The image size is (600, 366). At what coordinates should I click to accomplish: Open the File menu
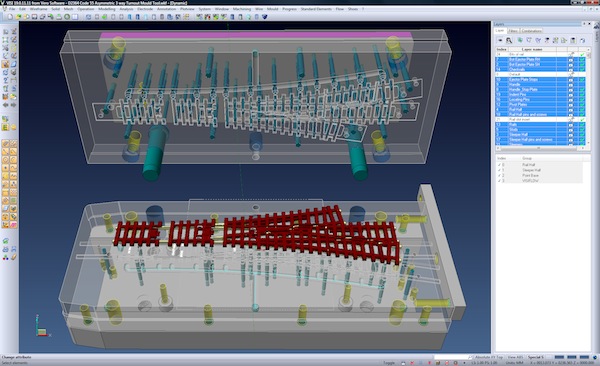click(12, 9)
